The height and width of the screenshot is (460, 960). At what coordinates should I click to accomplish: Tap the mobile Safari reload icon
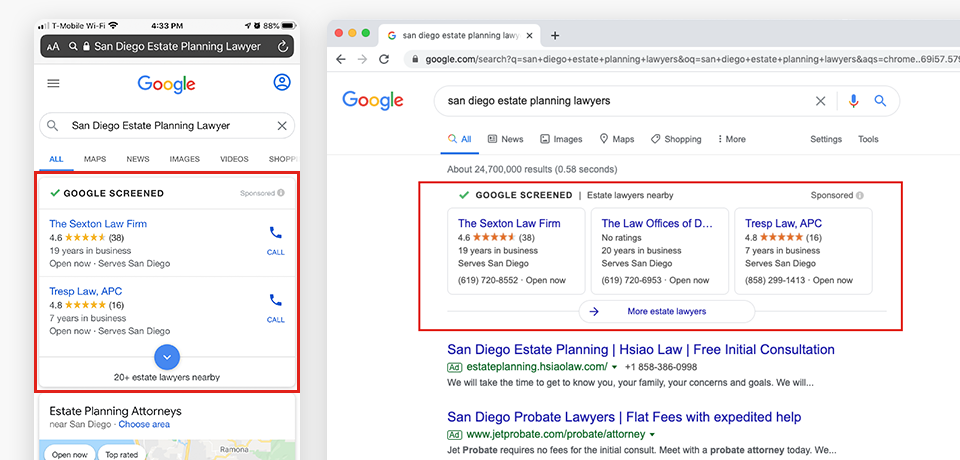[282, 47]
